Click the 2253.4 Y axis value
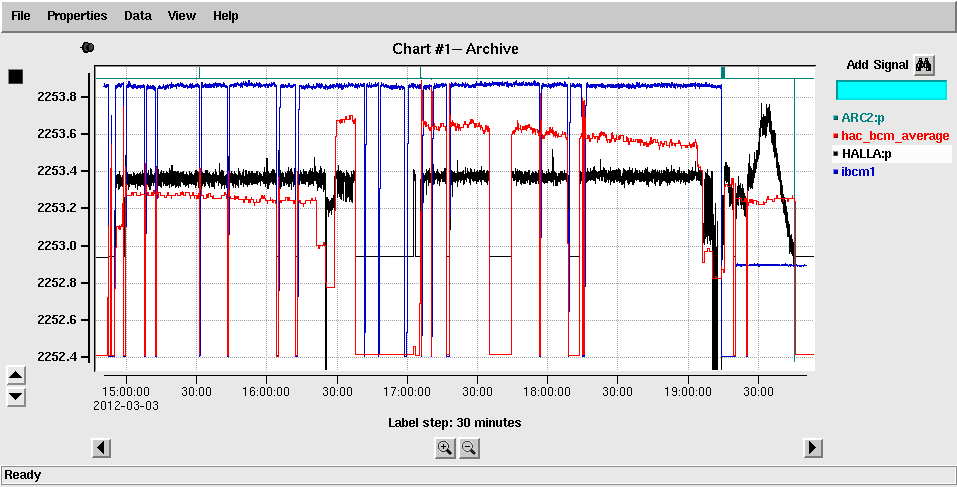The width and height of the screenshot is (957, 487). click(56, 171)
